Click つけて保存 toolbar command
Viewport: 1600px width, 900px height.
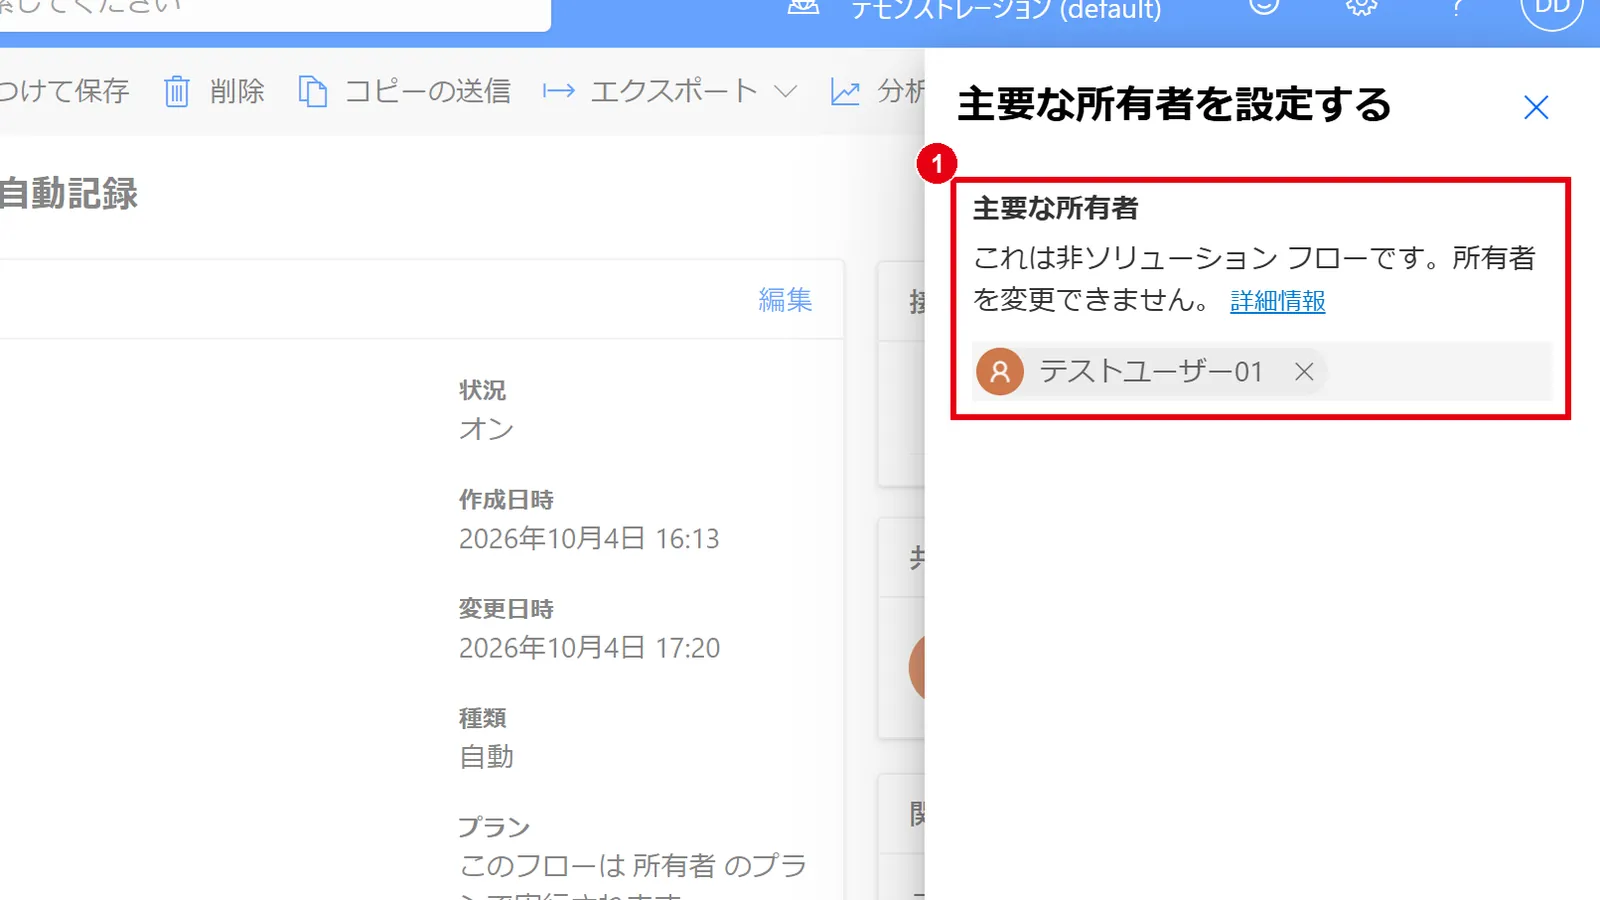(x=65, y=92)
